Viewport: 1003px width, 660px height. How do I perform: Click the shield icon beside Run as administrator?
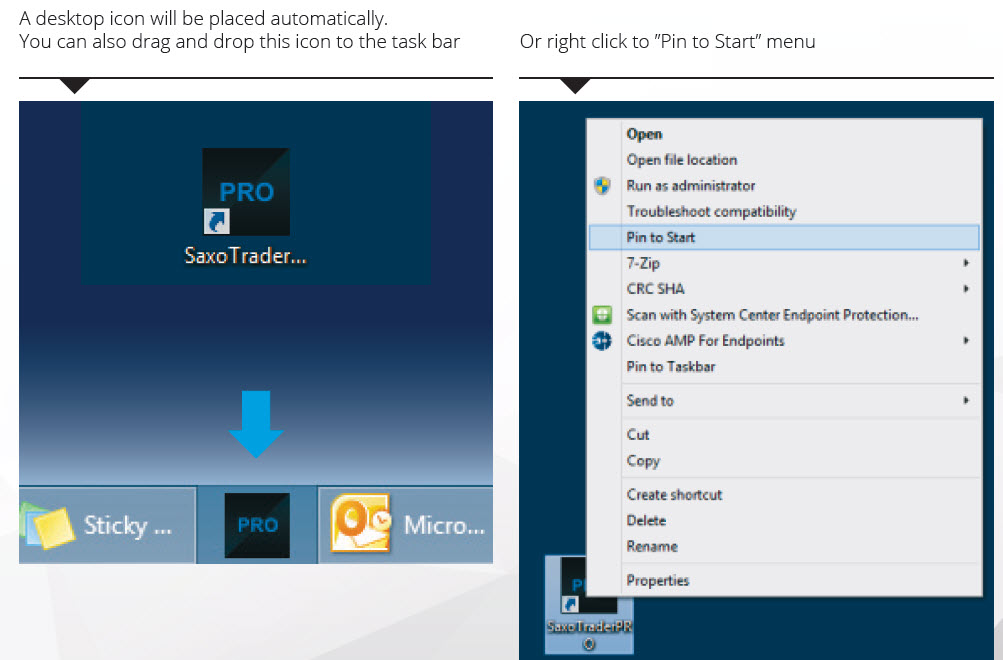tap(602, 186)
